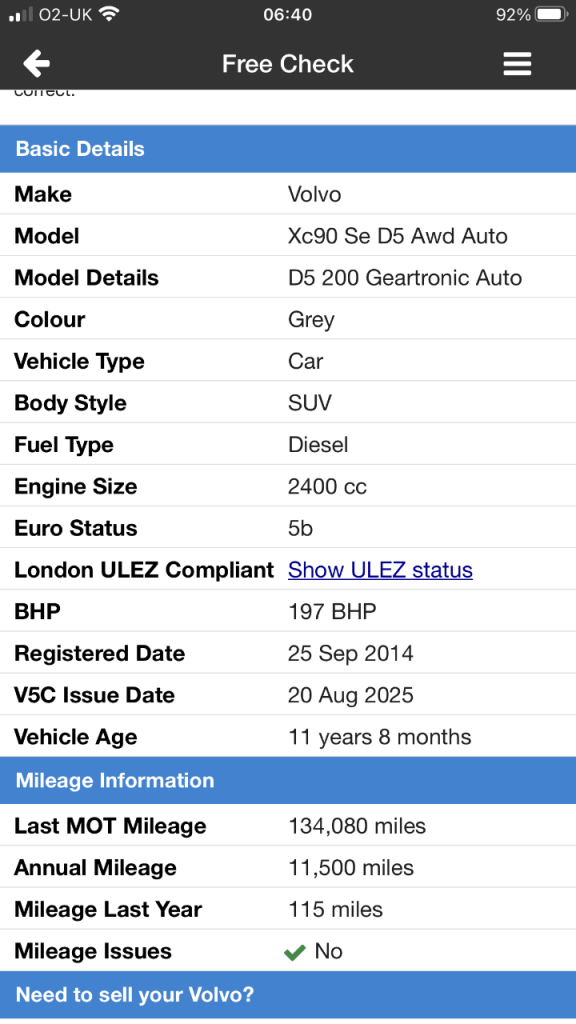Select the Mileage Information section header
The width and height of the screenshot is (576, 1024).
coord(288,780)
